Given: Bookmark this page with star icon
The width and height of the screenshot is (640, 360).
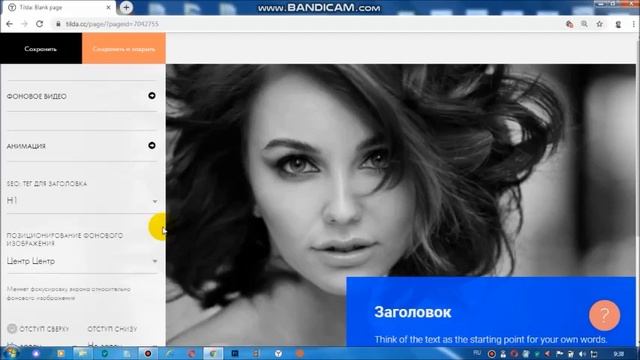Looking at the screenshot, I should pyautogui.click(x=599, y=24).
